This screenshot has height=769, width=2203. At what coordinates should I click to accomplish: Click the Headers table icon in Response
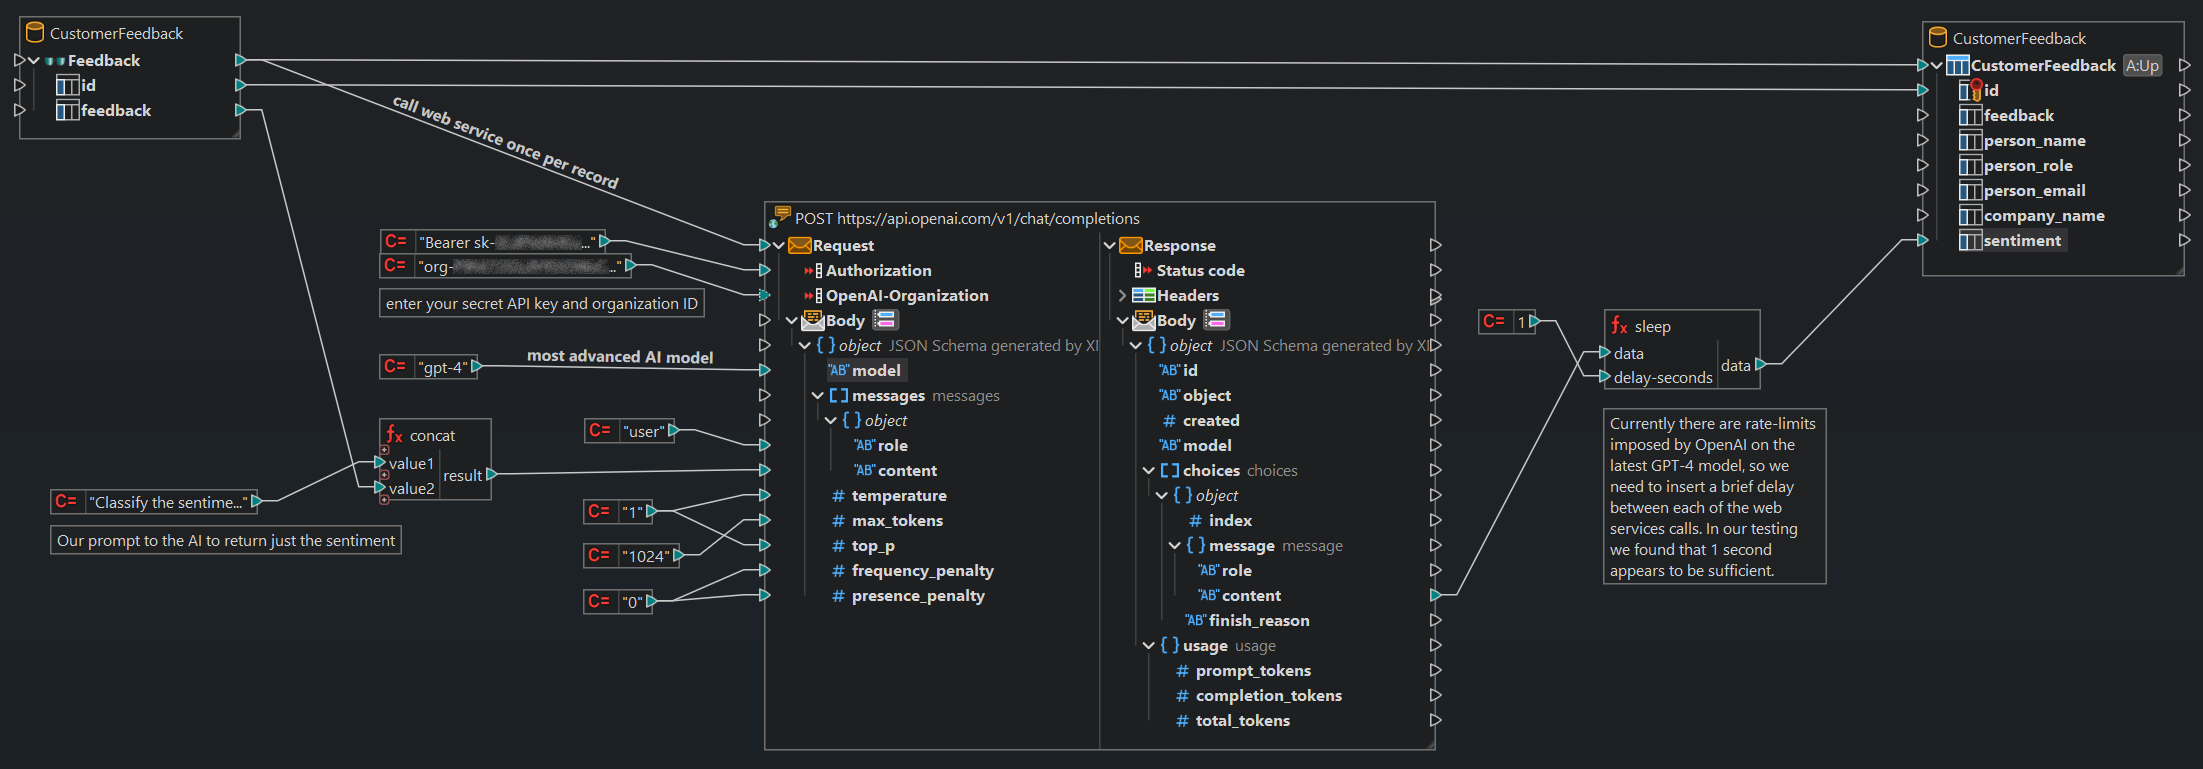coord(1143,296)
